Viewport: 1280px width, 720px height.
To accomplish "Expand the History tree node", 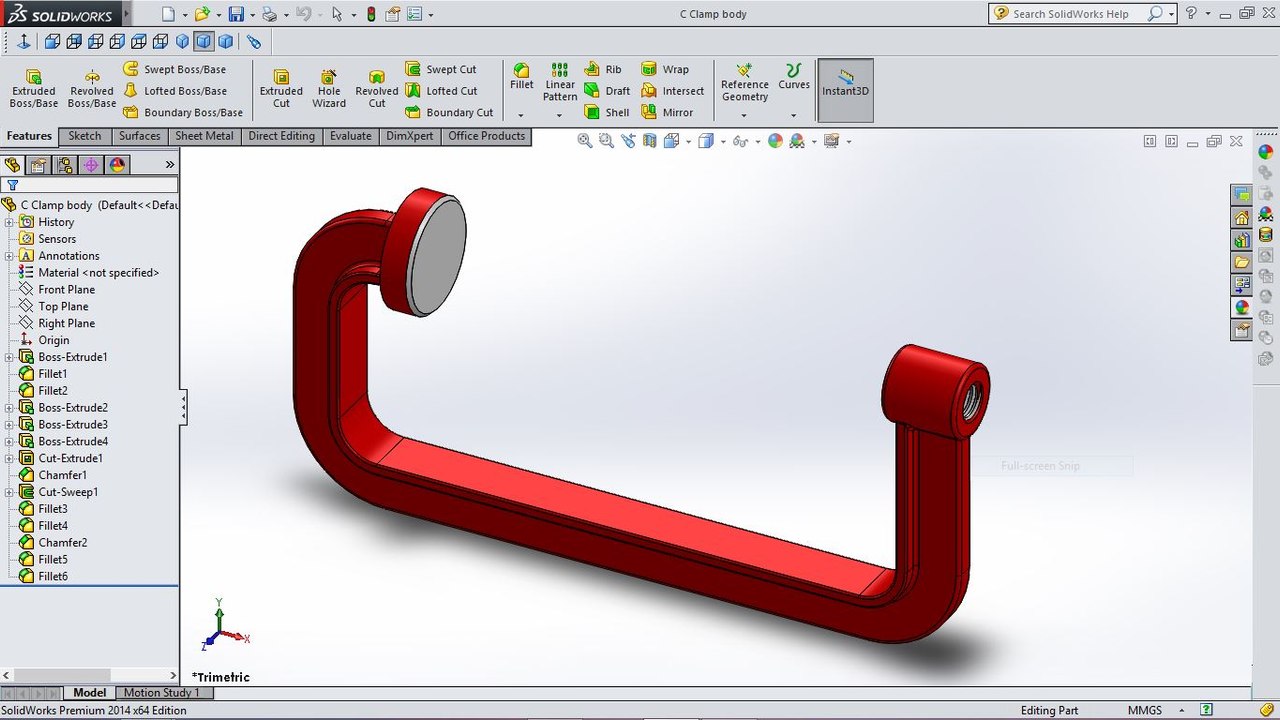I will pos(9,222).
